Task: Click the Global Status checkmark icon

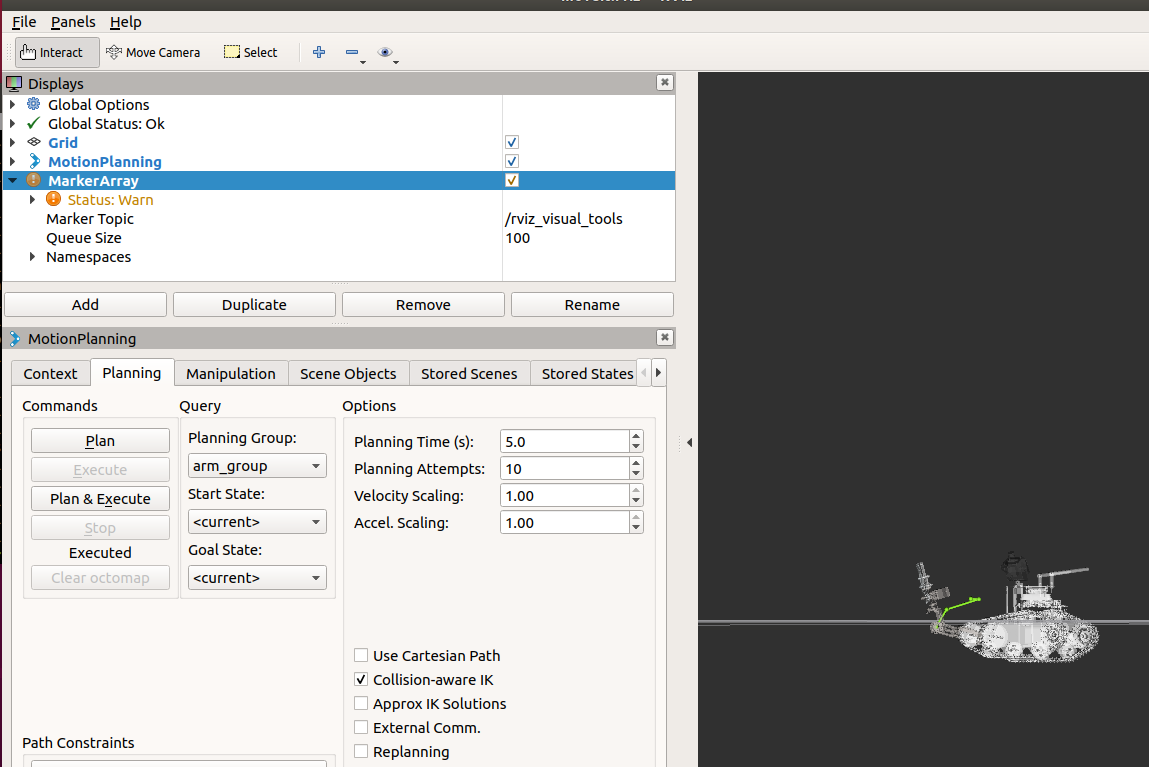Action: (34, 124)
